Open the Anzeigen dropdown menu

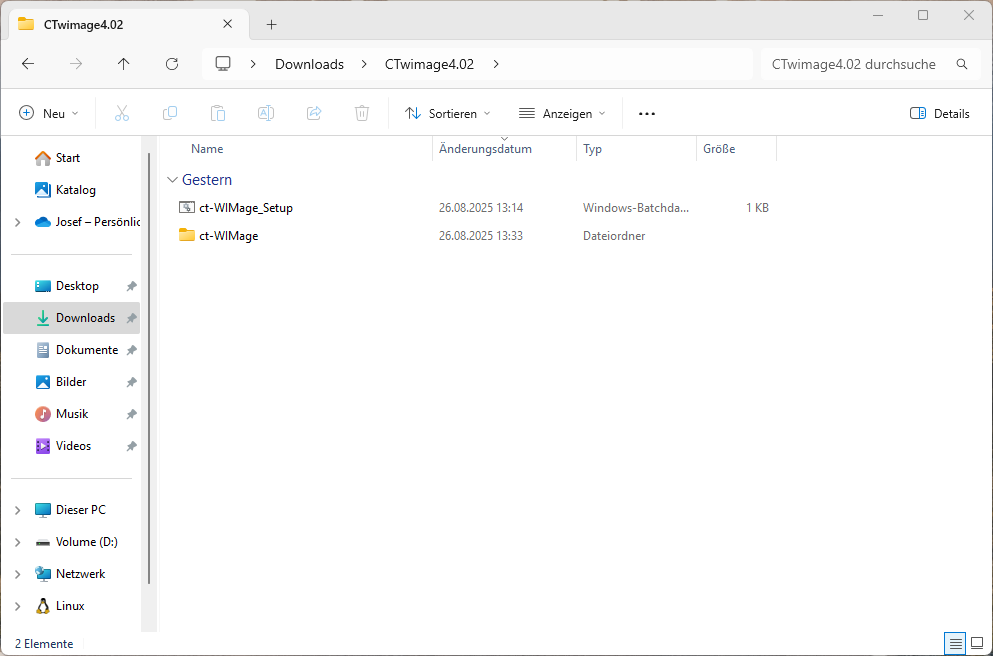(x=562, y=114)
